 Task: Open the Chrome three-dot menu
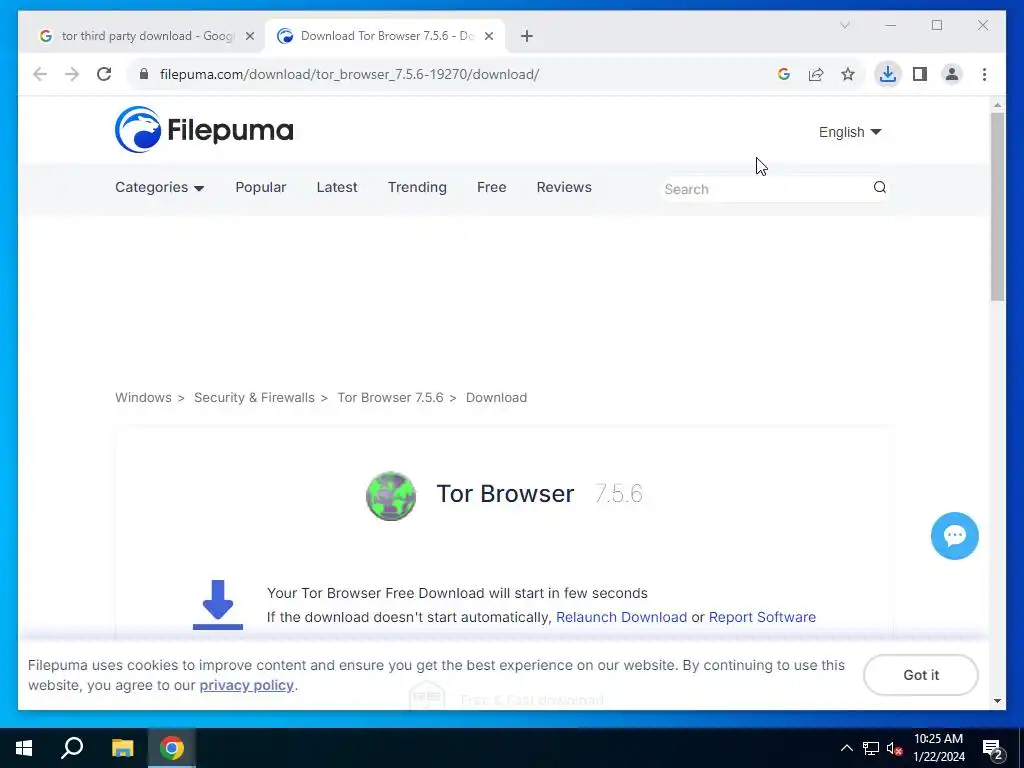[x=984, y=74]
